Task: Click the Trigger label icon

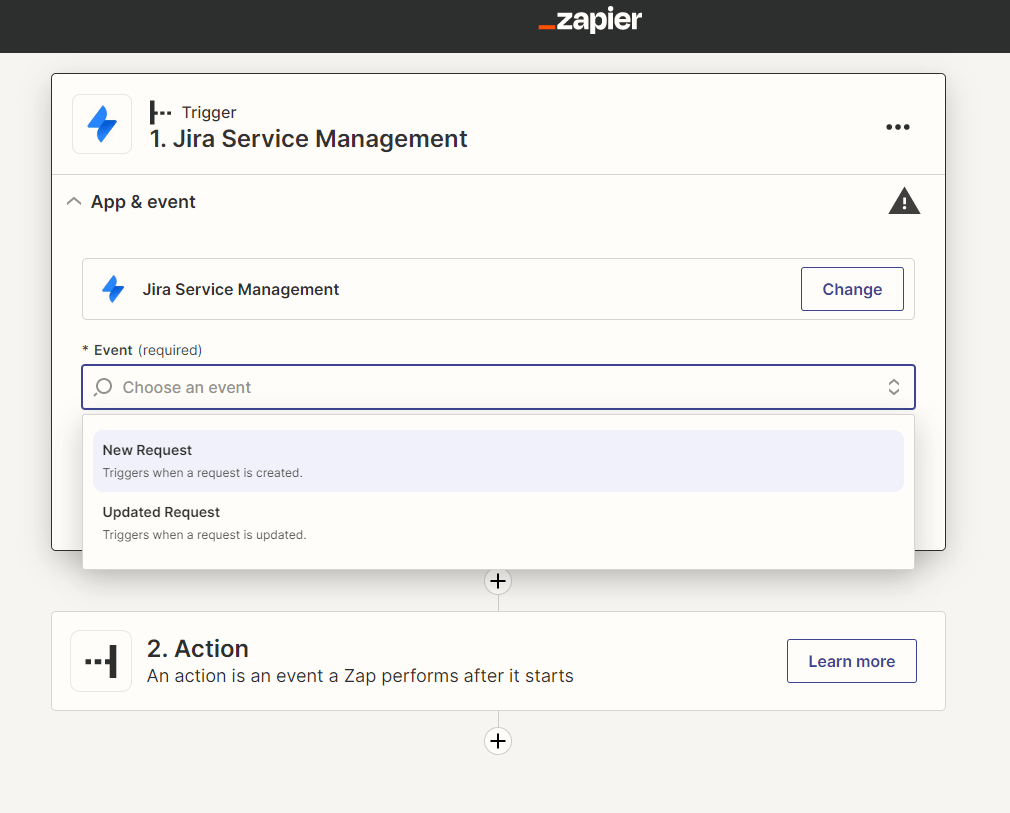Action: (160, 112)
